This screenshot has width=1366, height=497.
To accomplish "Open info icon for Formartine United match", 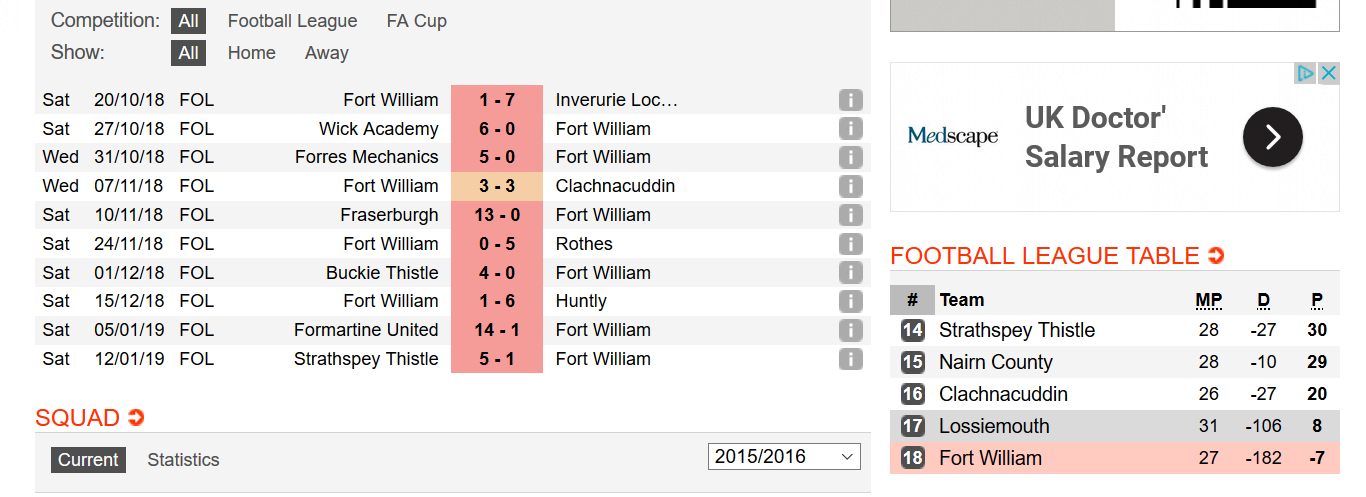I will 850,330.
